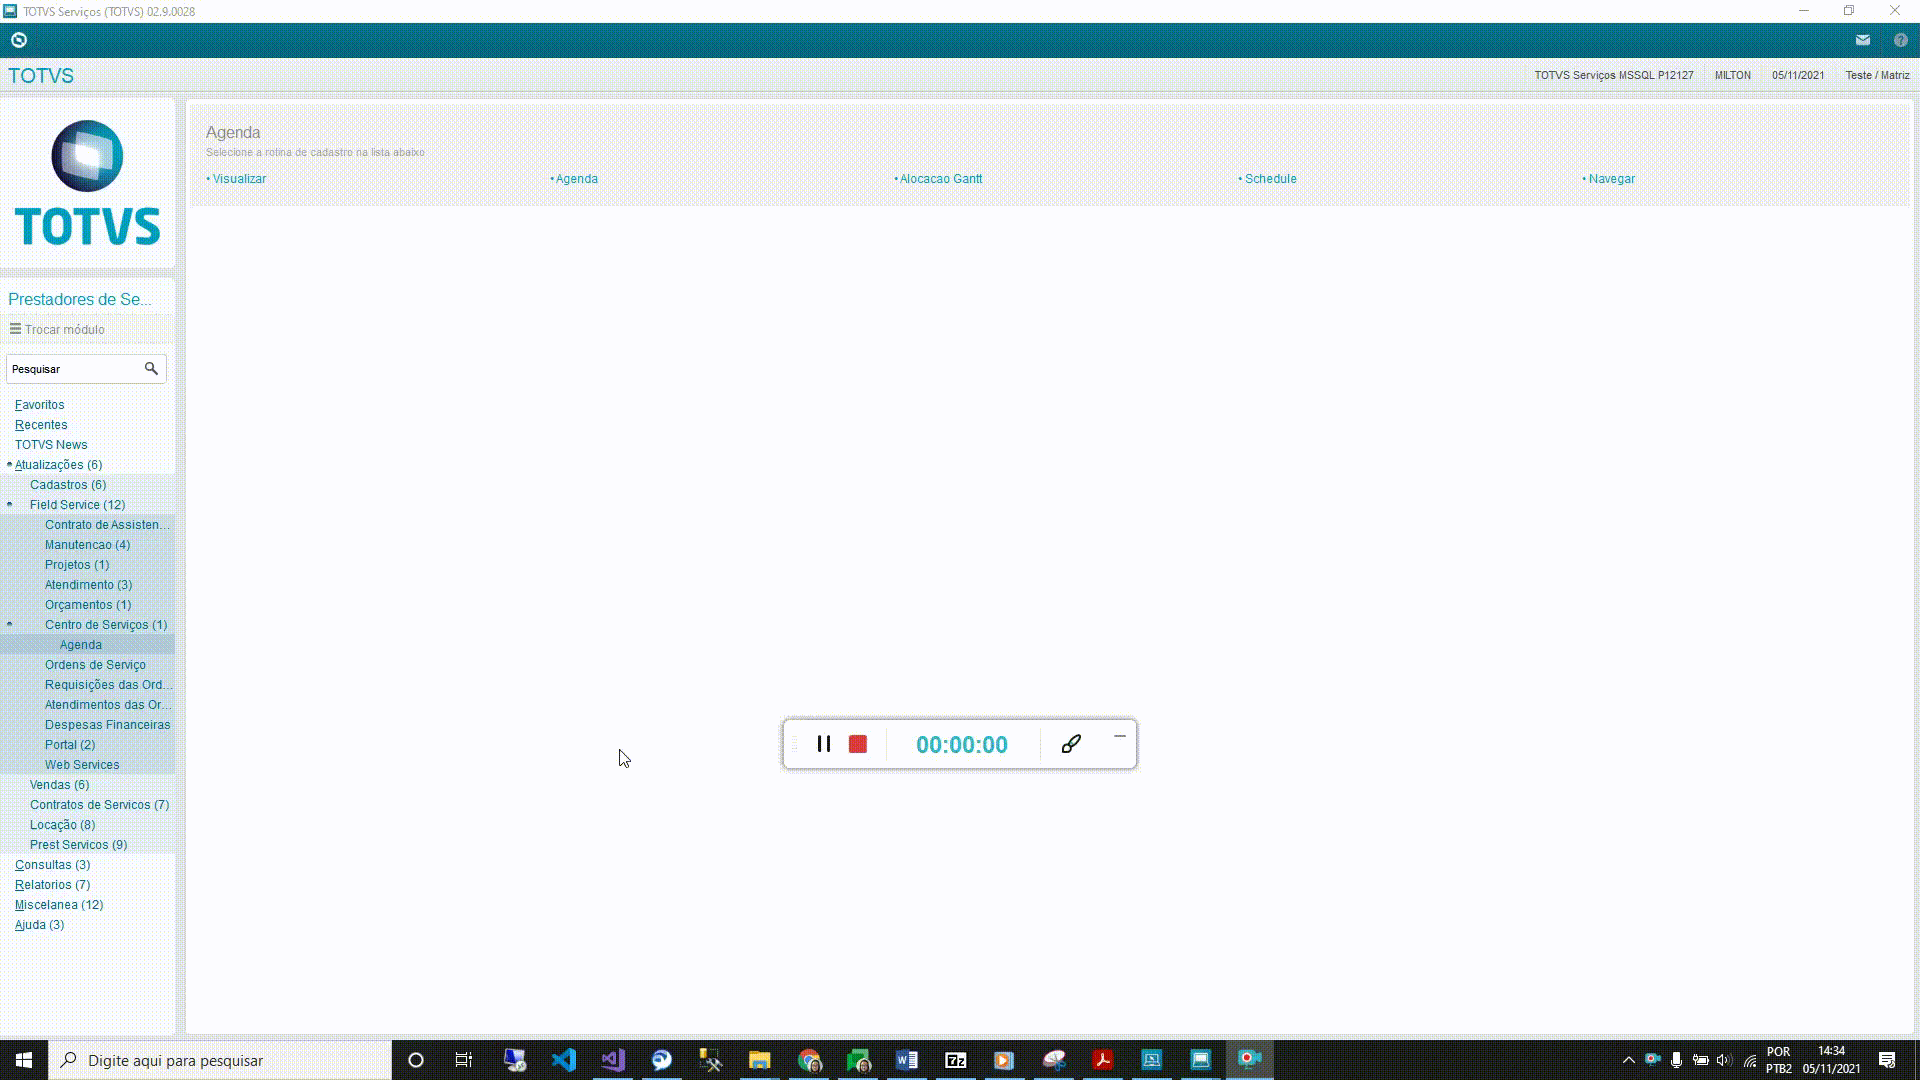The image size is (1920, 1080).
Task: Open Microsoft Word from taskbar
Action: pyautogui.click(x=907, y=1060)
